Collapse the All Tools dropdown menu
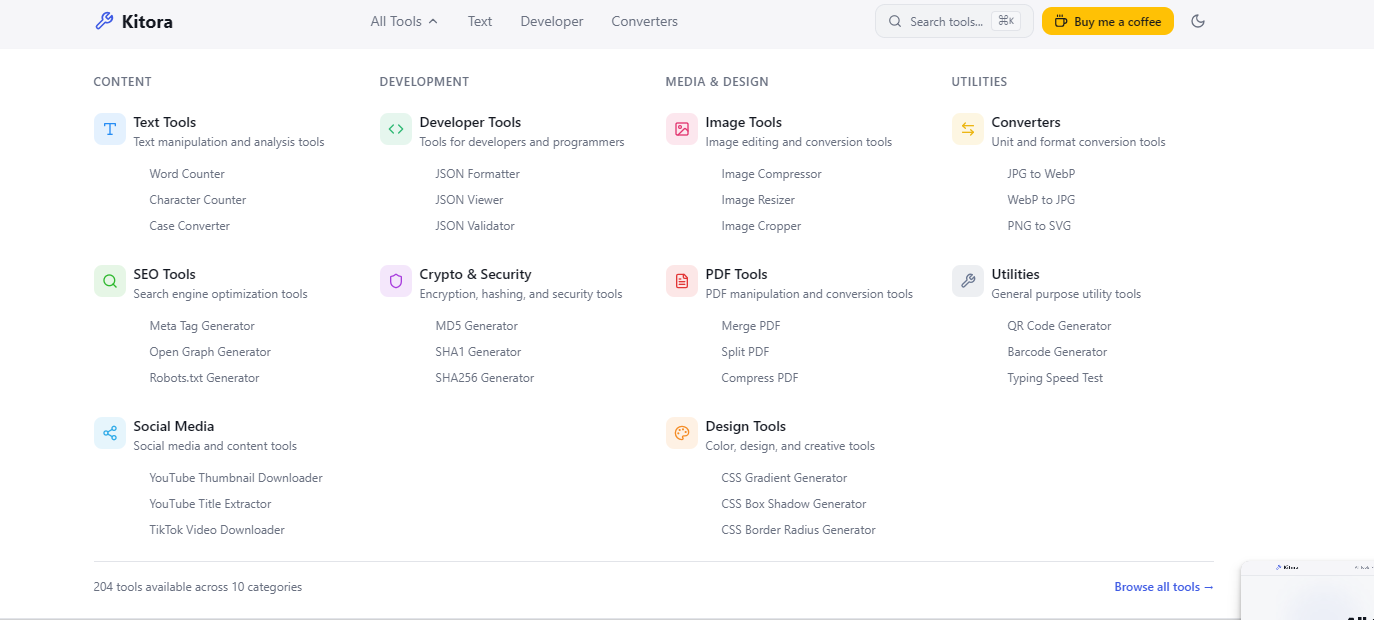The width and height of the screenshot is (1374, 620). click(404, 21)
